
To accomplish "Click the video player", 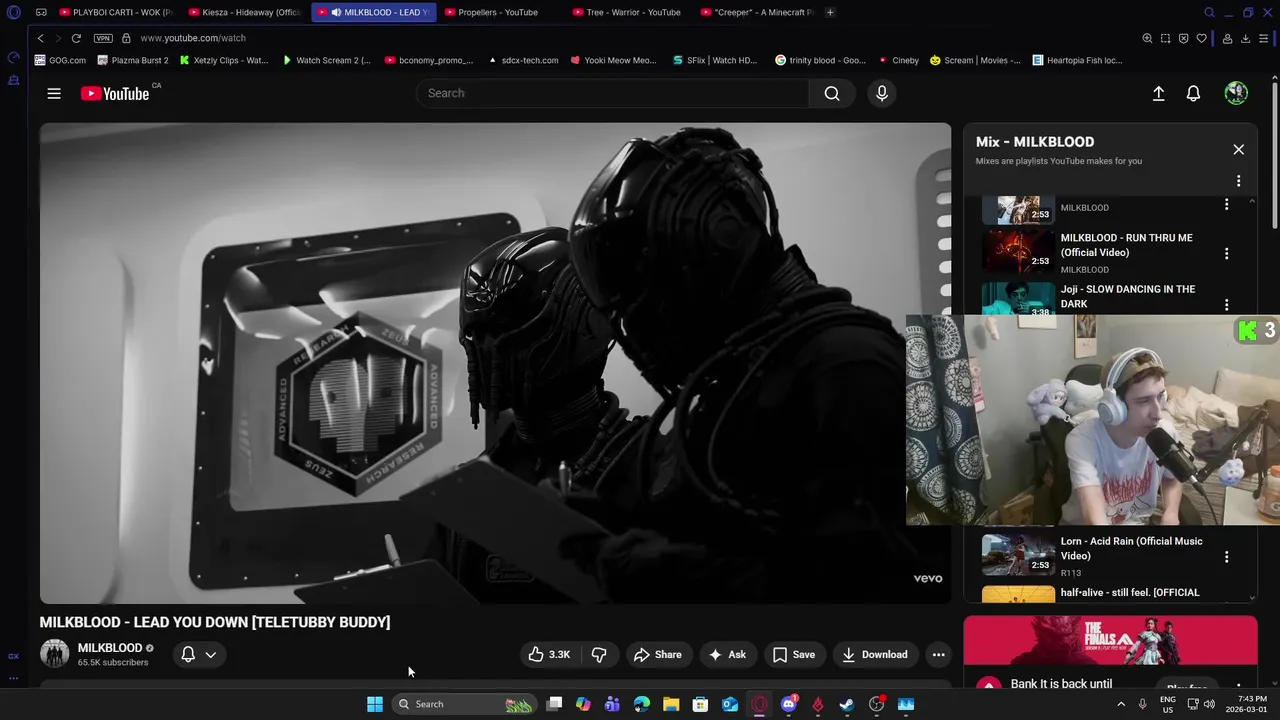I will coord(495,363).
